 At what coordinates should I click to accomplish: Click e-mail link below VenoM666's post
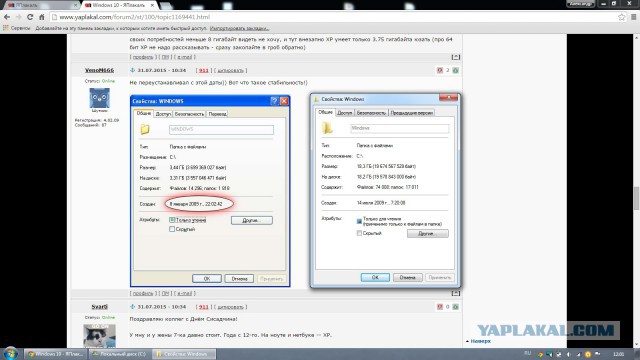185,293
